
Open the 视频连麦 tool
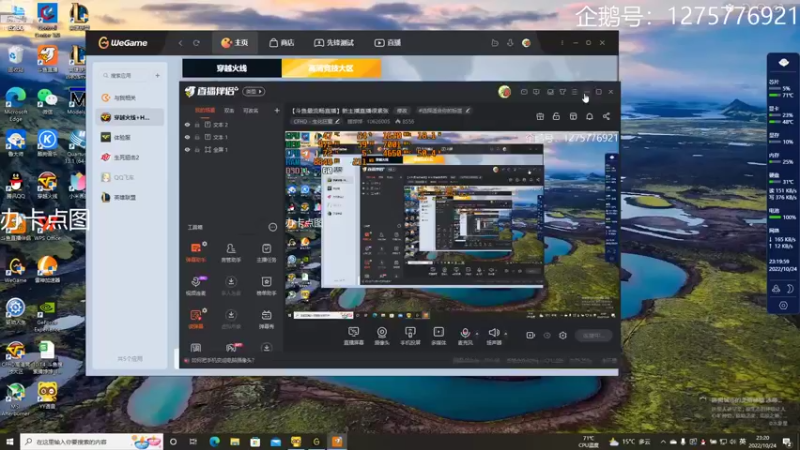(195, 286)
